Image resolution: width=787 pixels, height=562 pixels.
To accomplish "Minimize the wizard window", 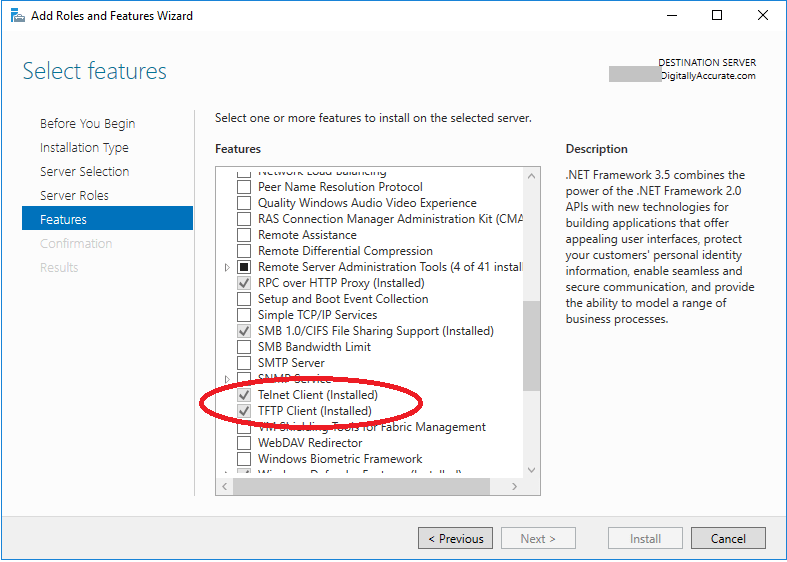I will tap(672, 16).
